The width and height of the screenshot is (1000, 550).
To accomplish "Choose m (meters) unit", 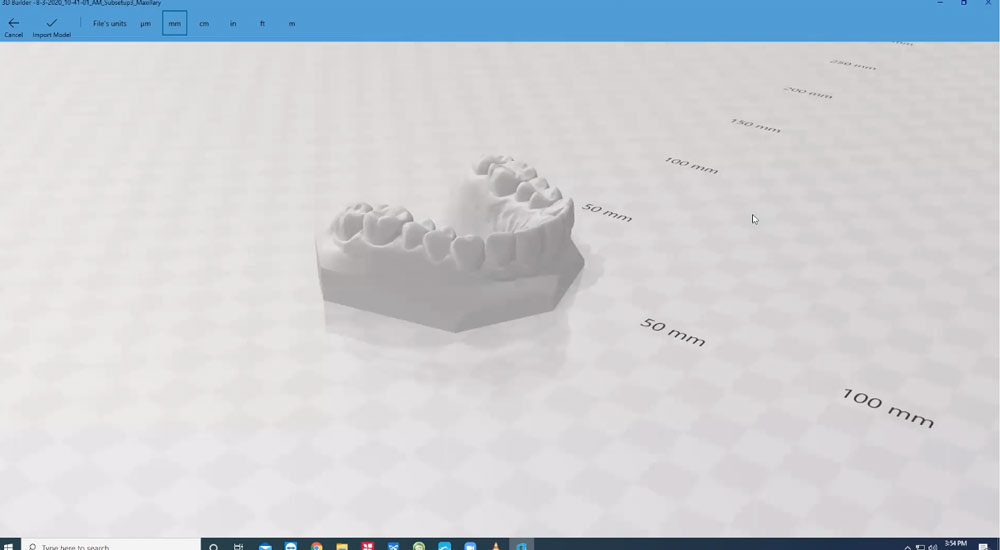I will [x=291, y=24].
